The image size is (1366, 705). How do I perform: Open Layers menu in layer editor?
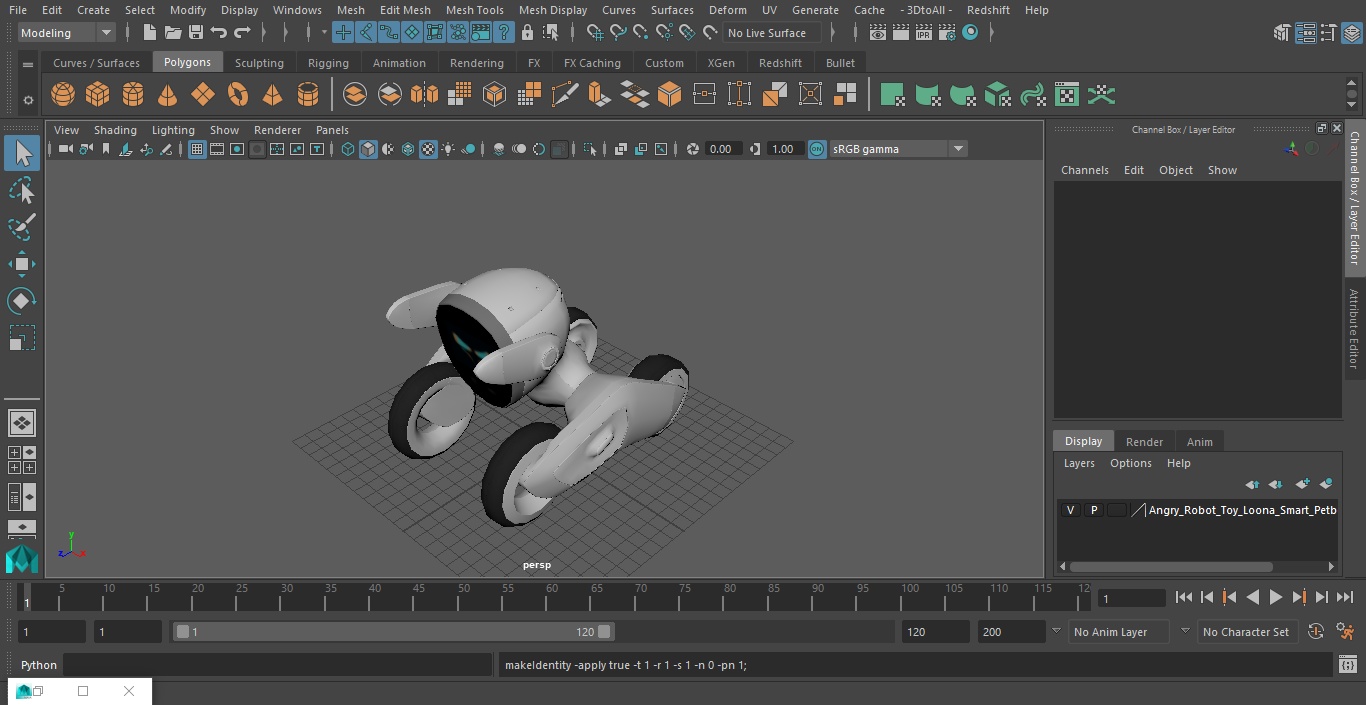point(1079,463)
